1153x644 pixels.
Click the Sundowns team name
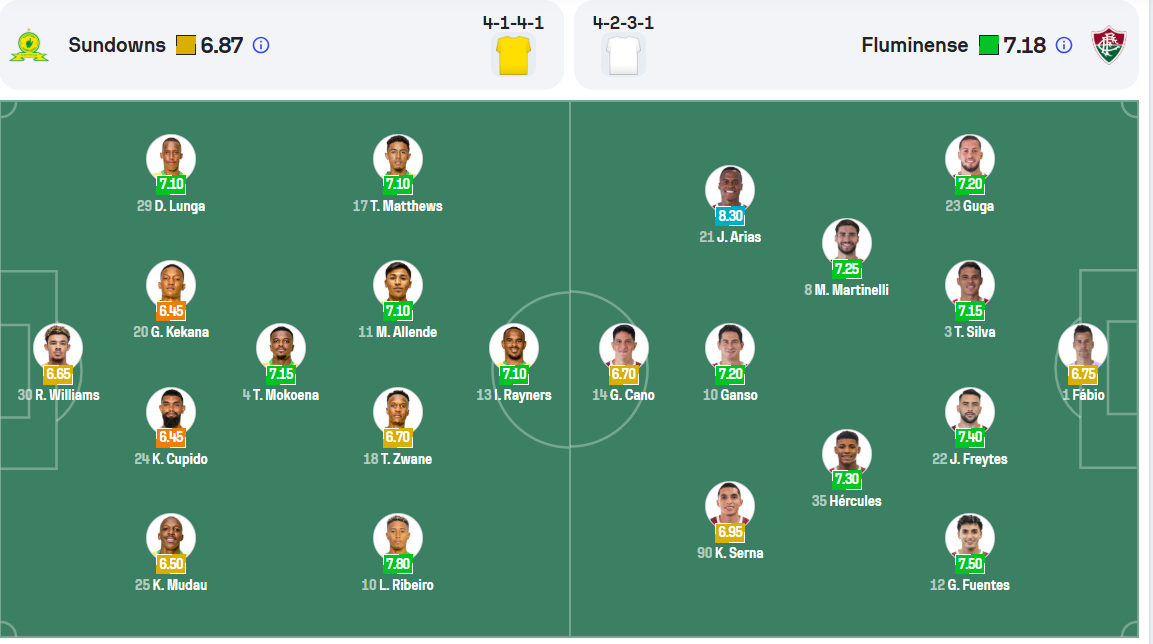pos(117,45)
